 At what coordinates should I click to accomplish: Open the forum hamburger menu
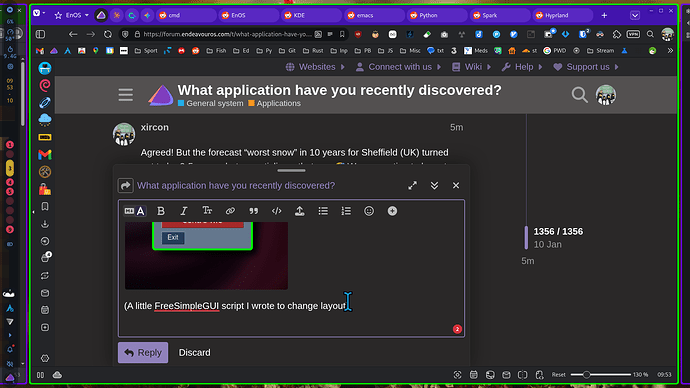125,95
